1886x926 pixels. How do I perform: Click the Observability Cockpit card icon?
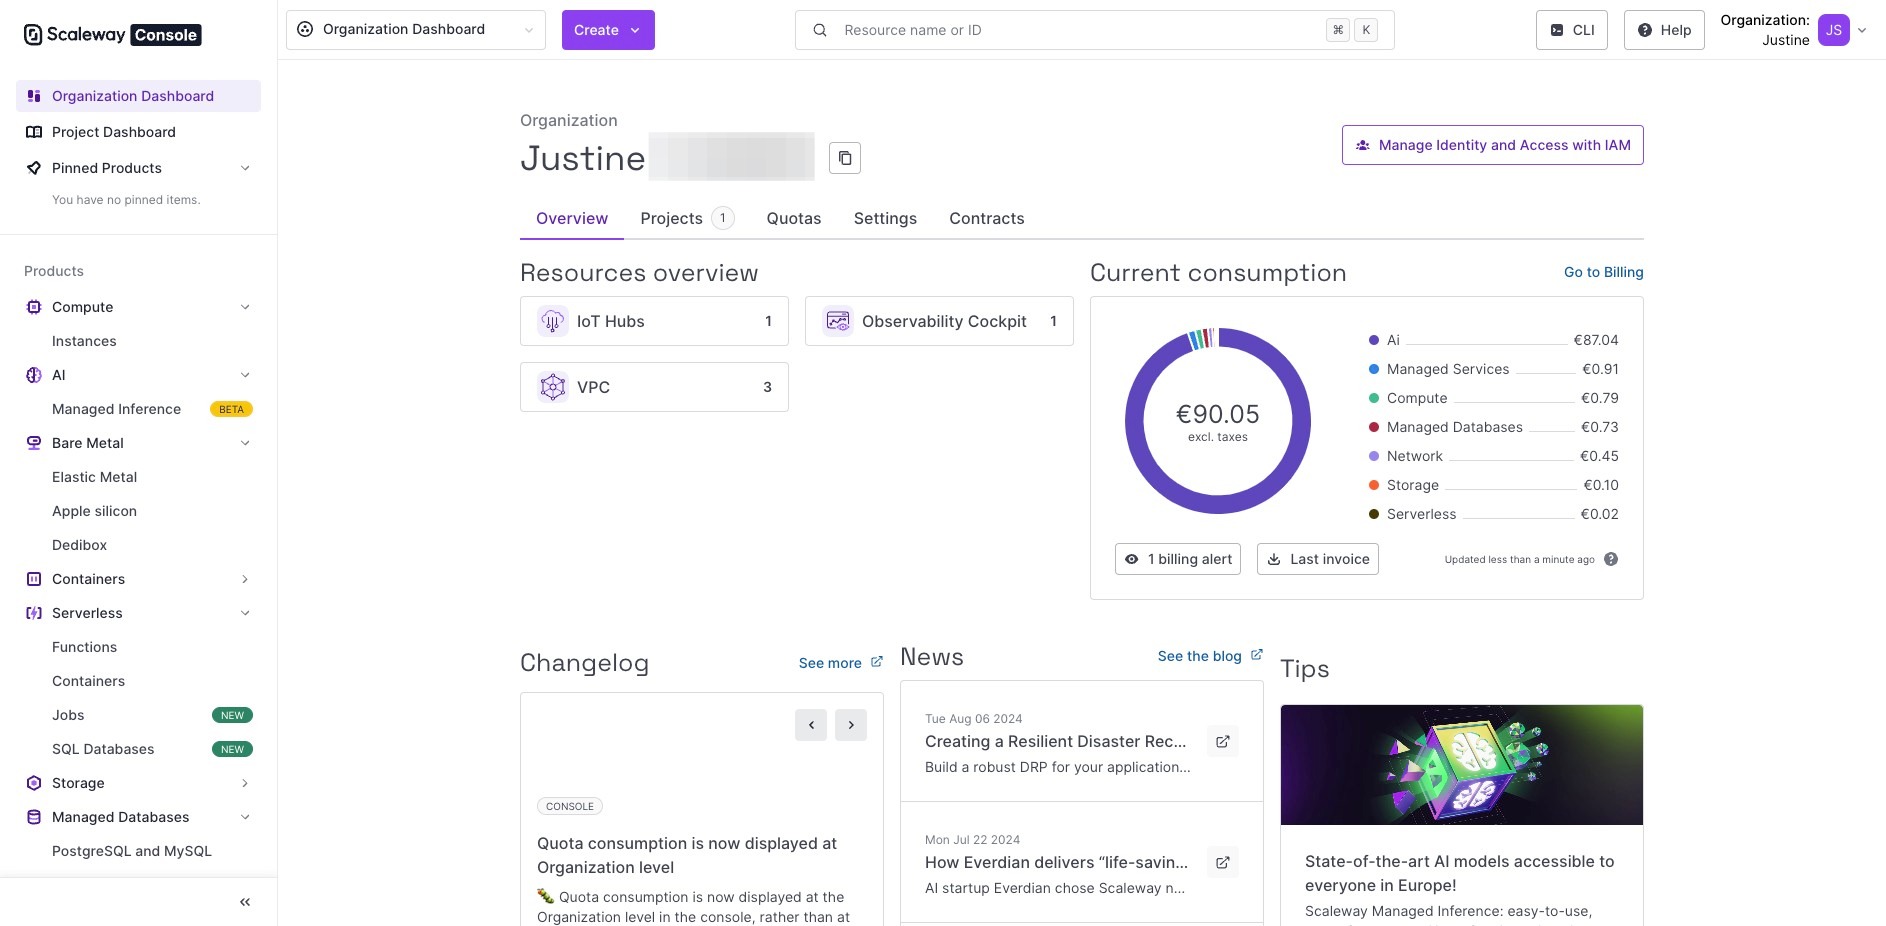838,321
